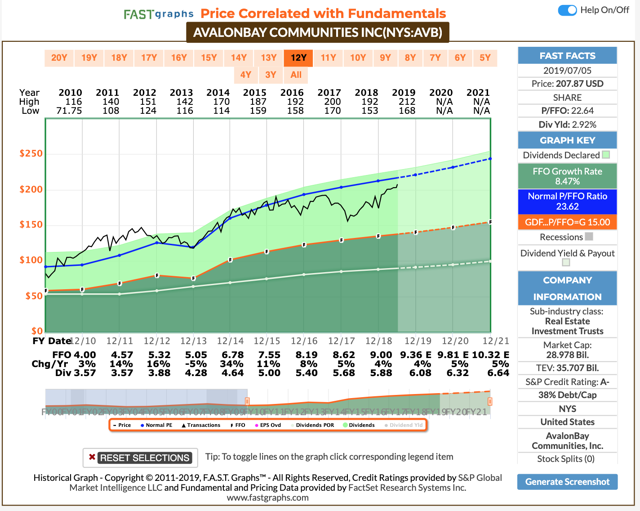Image resolution: width=640 pixels, height=511 pixels.
Task: Select the 5Y time range tab
Action: pyautogui.click(x=485, y=58)
